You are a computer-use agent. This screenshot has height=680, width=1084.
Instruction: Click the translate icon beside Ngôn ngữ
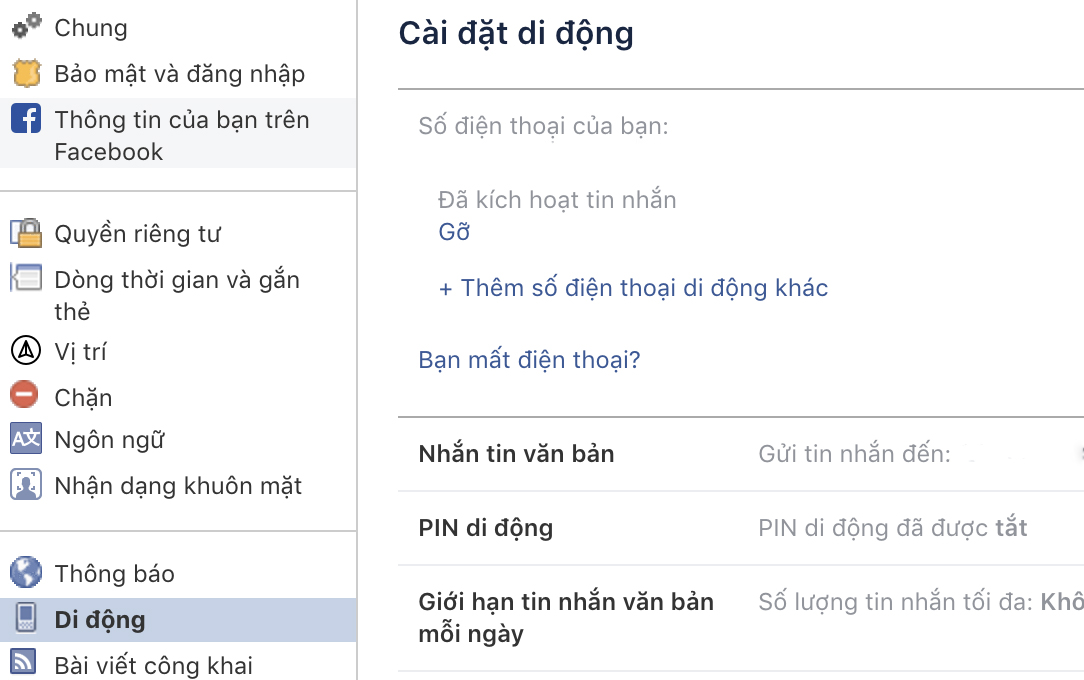coord(26,438)
